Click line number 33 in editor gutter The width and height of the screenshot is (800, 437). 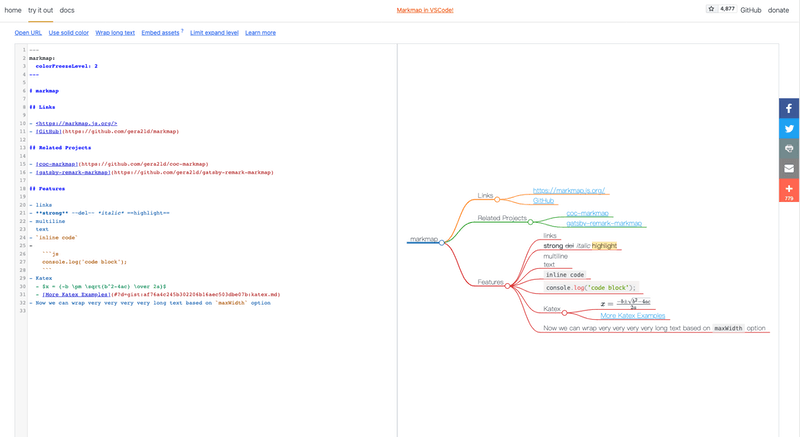[x=22, y=311]
